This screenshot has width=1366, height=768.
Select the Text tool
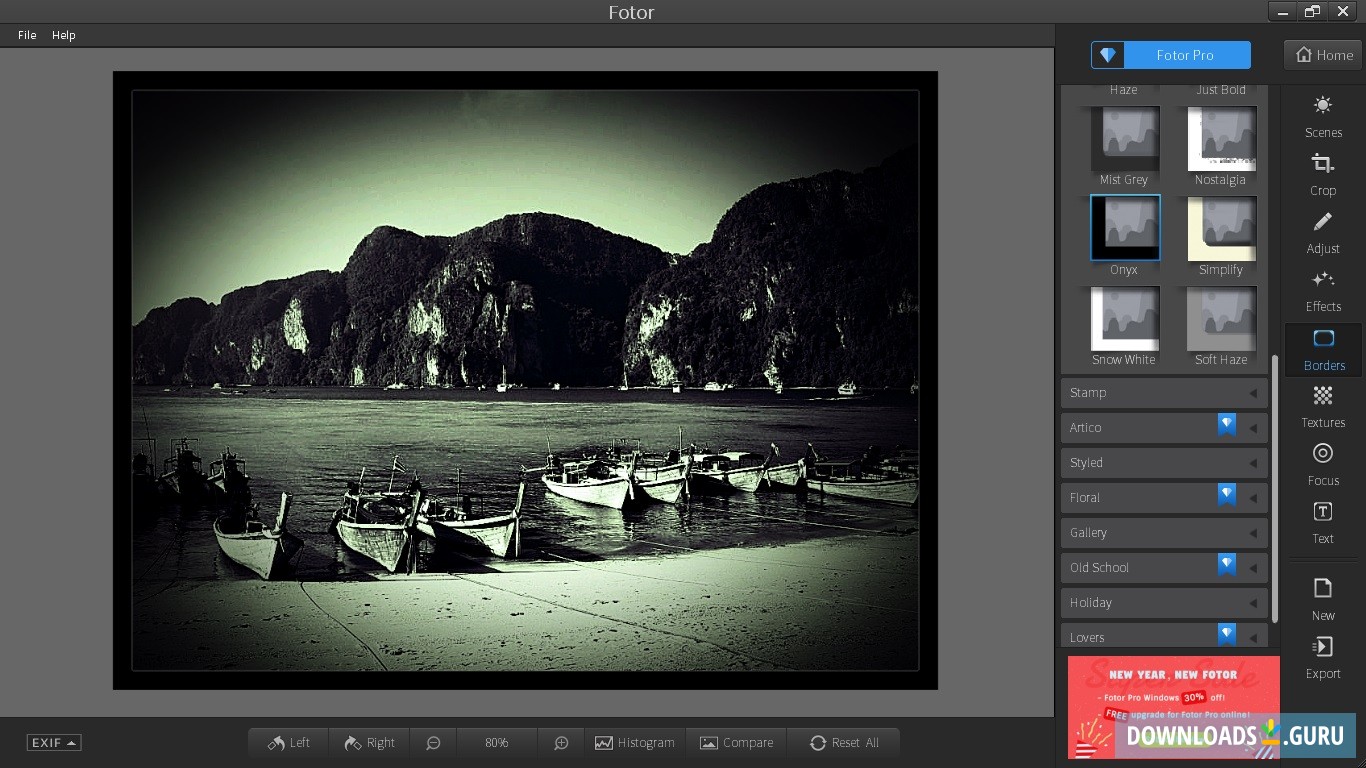(1322, 524)
